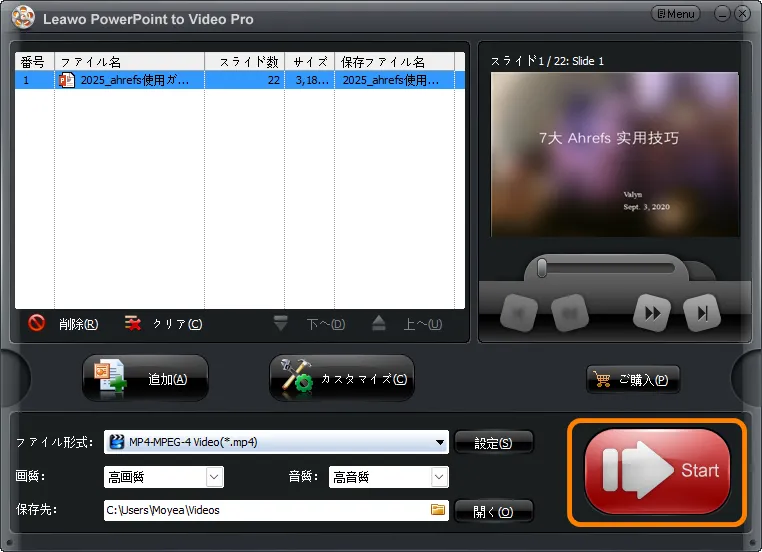
Task: Click the format dropdown arrow
Action: (440, 442)
